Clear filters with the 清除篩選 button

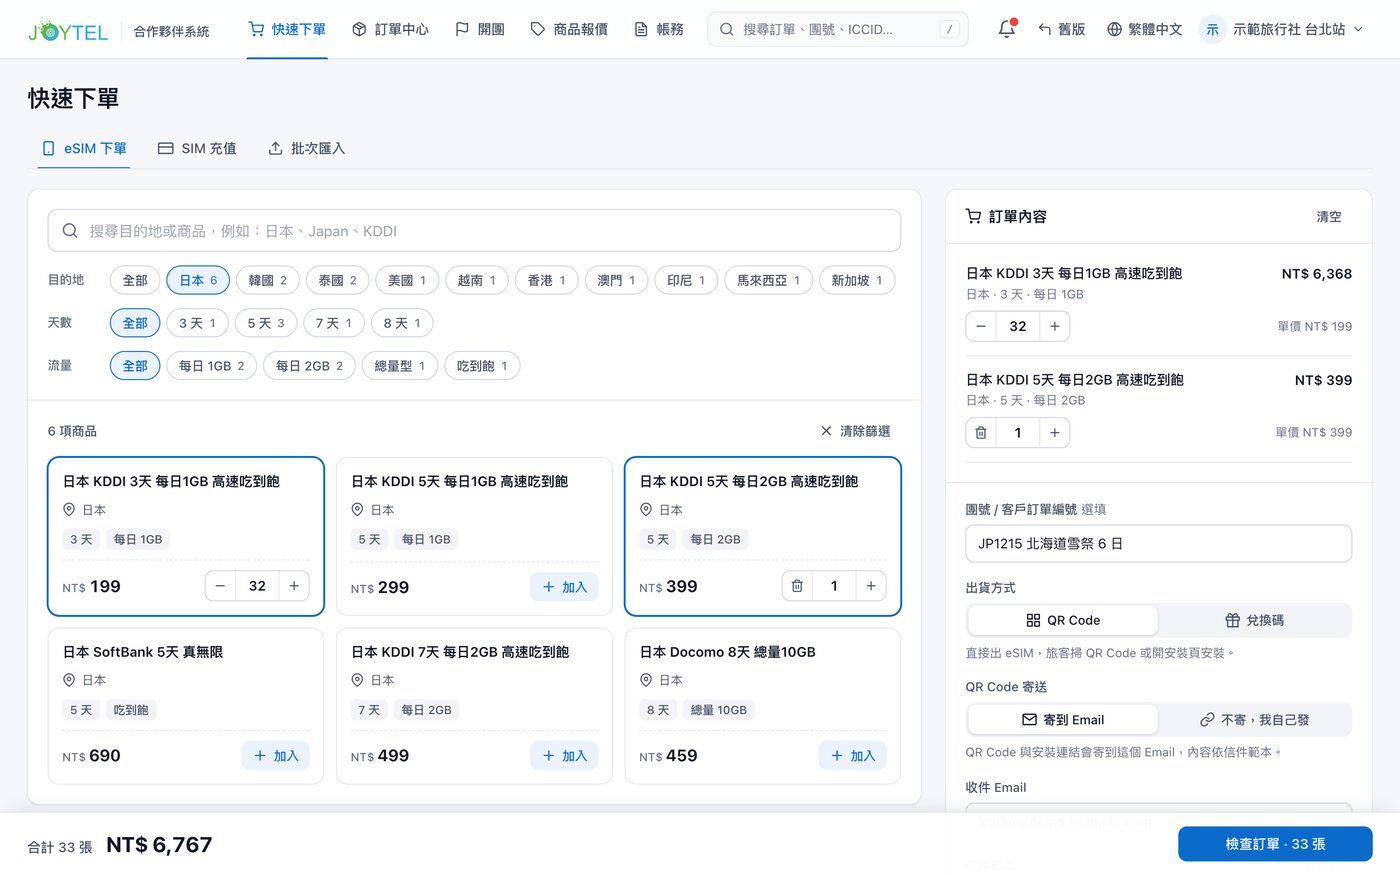click(855, 431)
